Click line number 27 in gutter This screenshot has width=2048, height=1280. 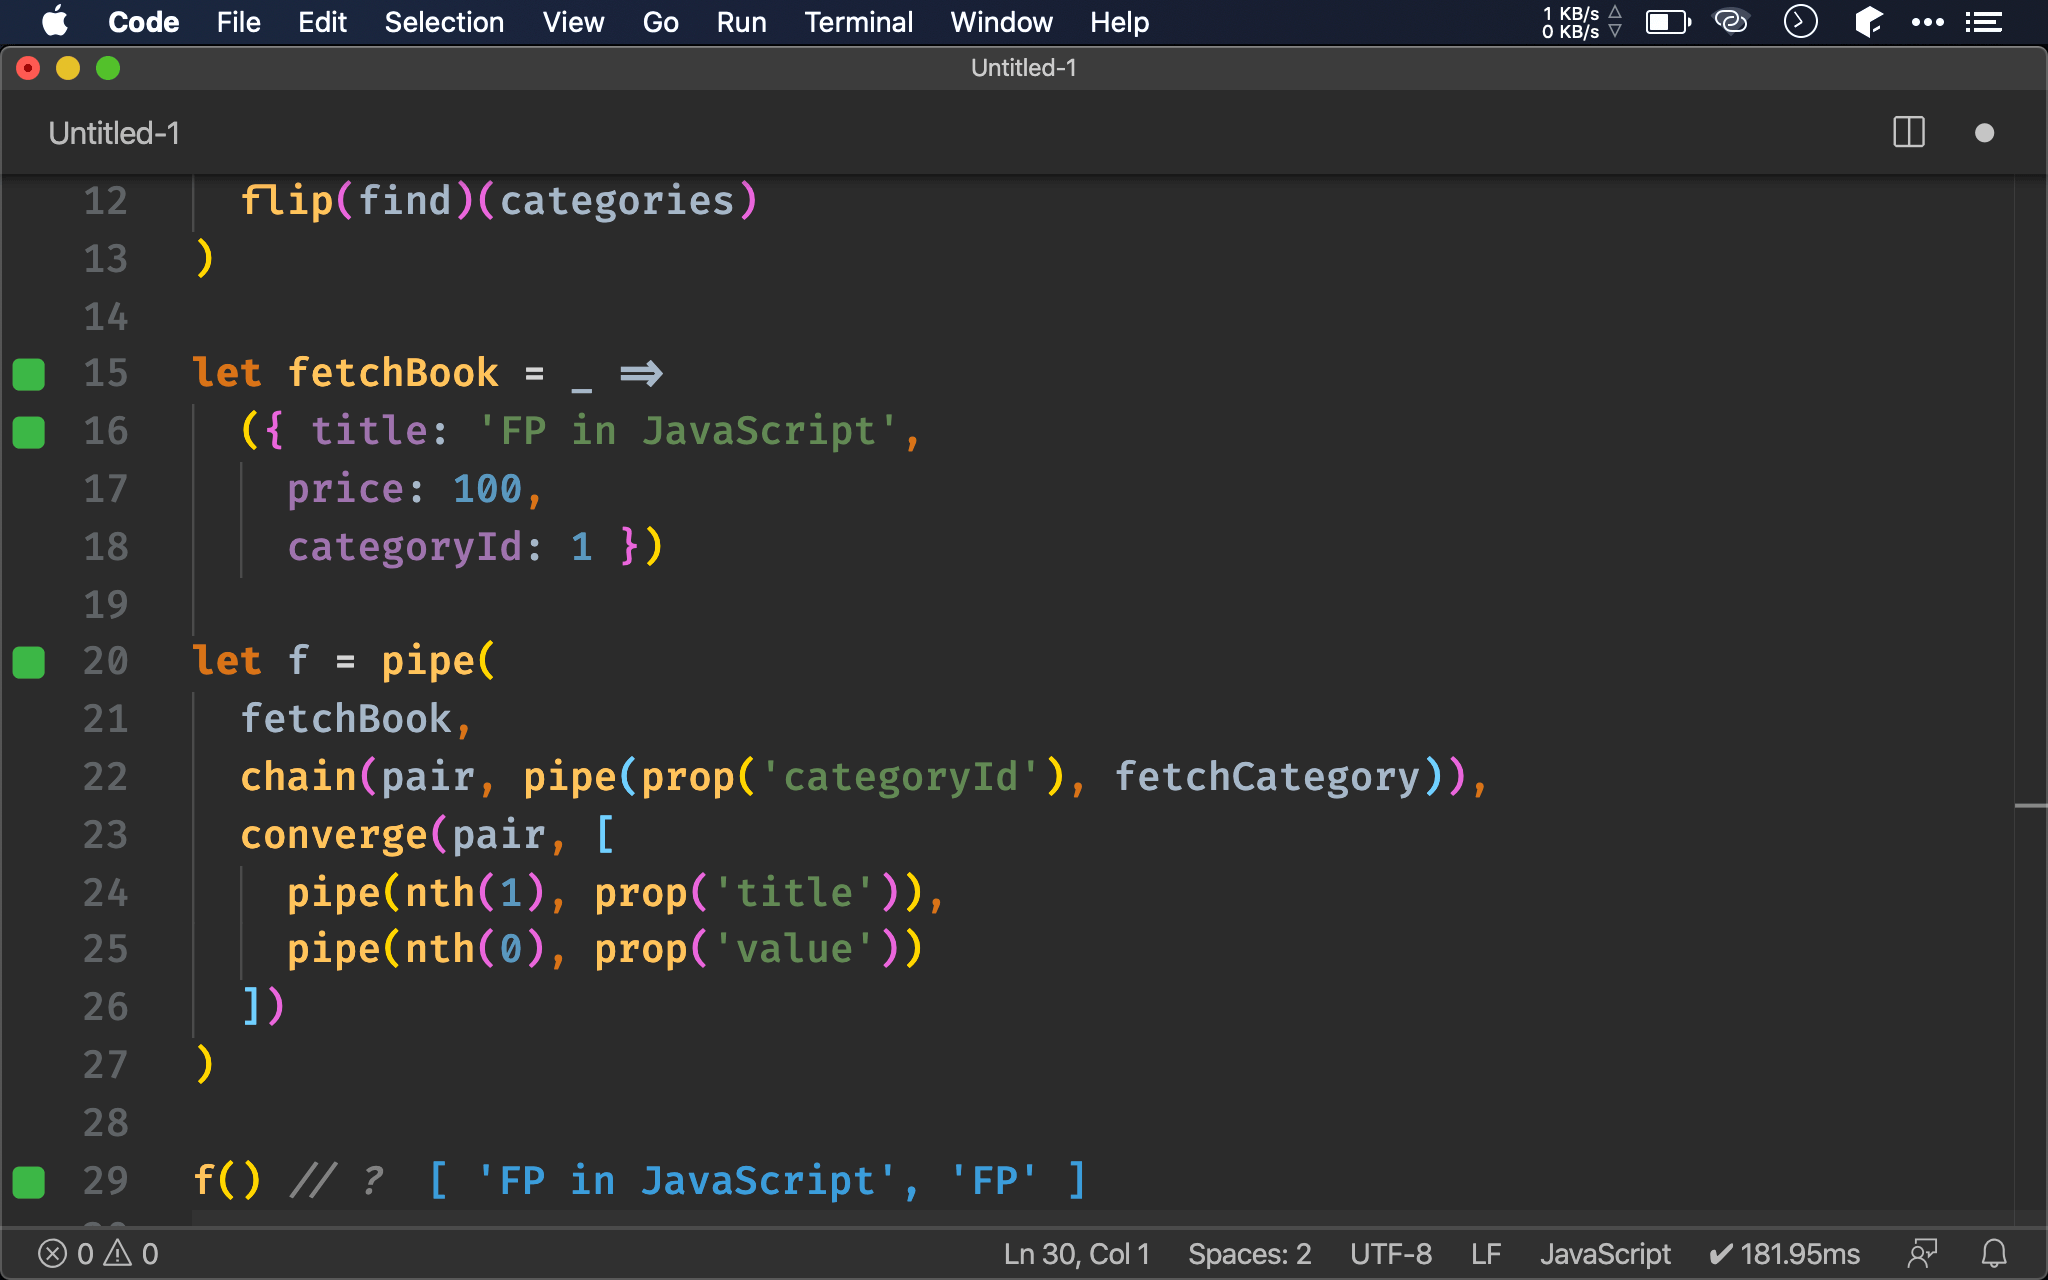click(x=106, y=1065)
